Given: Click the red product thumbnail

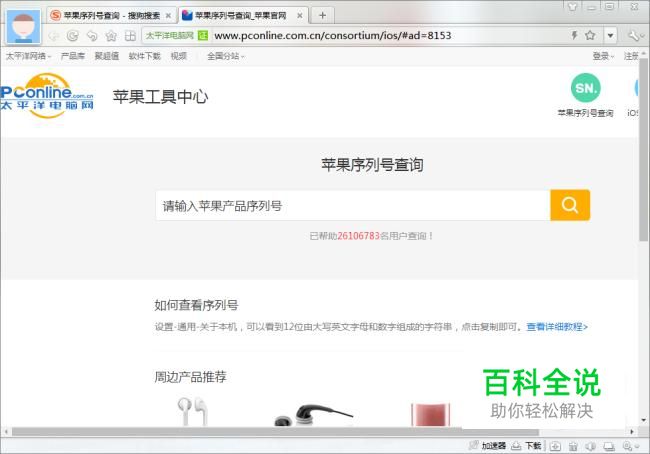Looking at the screenshot, I should 430,414.
